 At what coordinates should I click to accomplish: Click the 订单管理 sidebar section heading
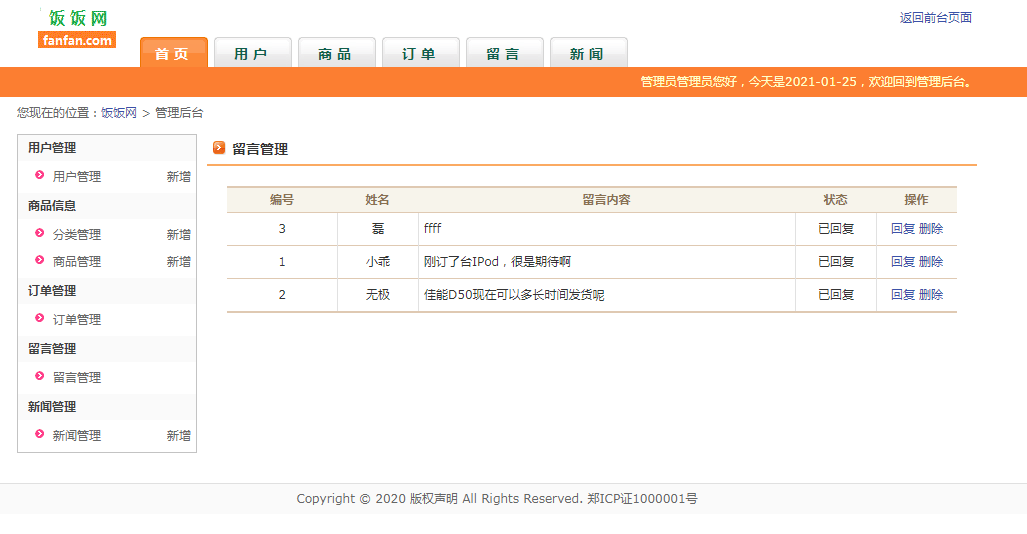point(52,291)
